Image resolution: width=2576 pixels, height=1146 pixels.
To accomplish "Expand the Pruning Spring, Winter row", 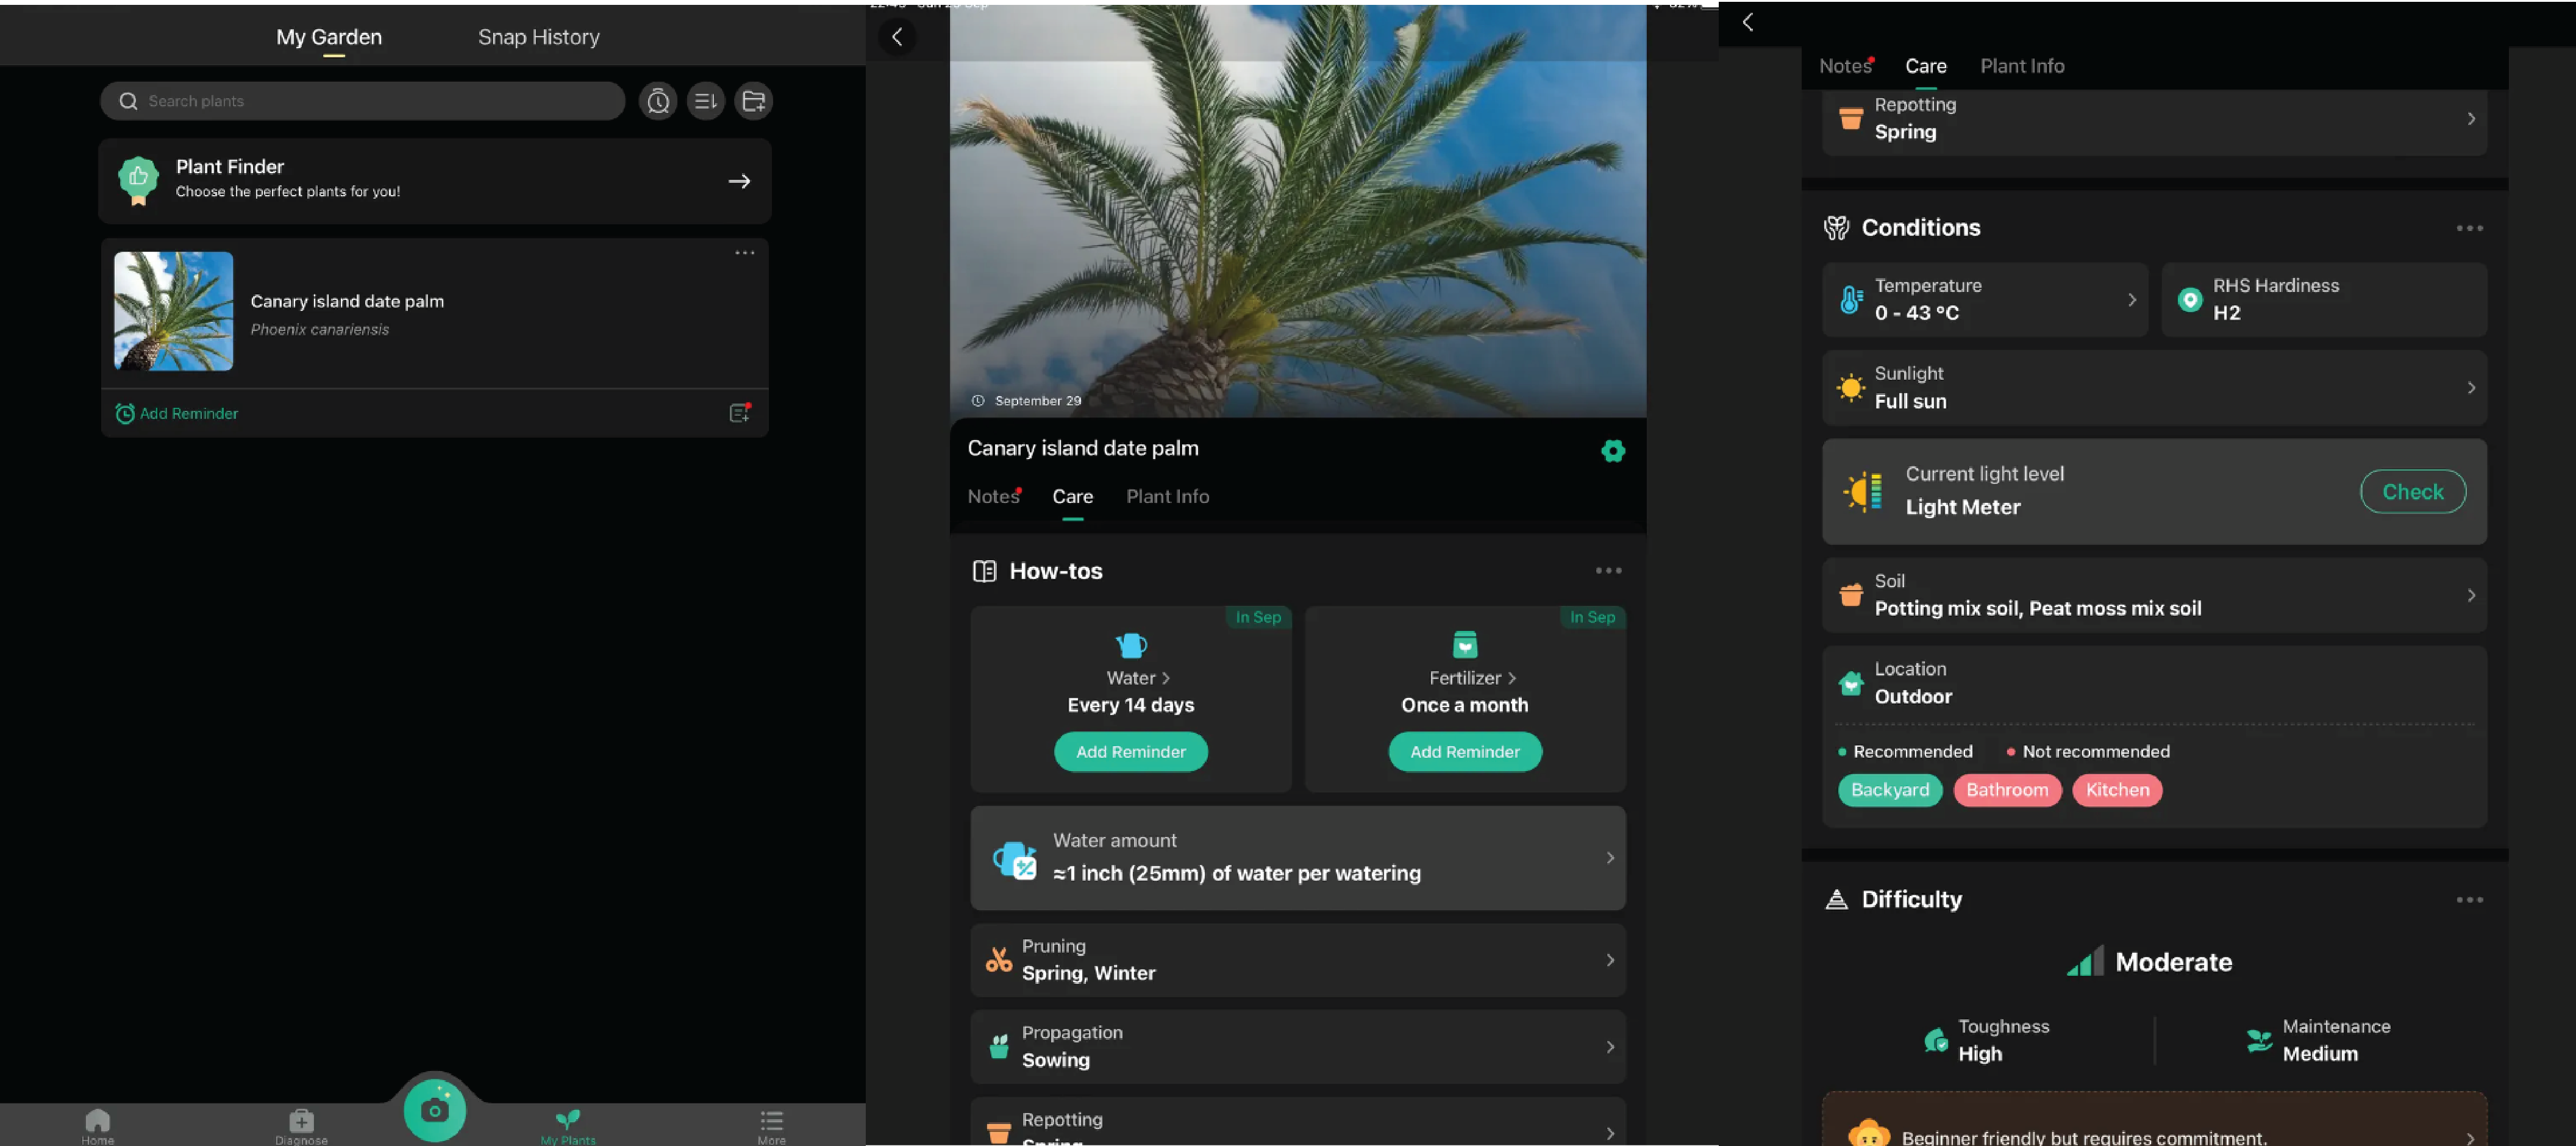I will 1297,960.
